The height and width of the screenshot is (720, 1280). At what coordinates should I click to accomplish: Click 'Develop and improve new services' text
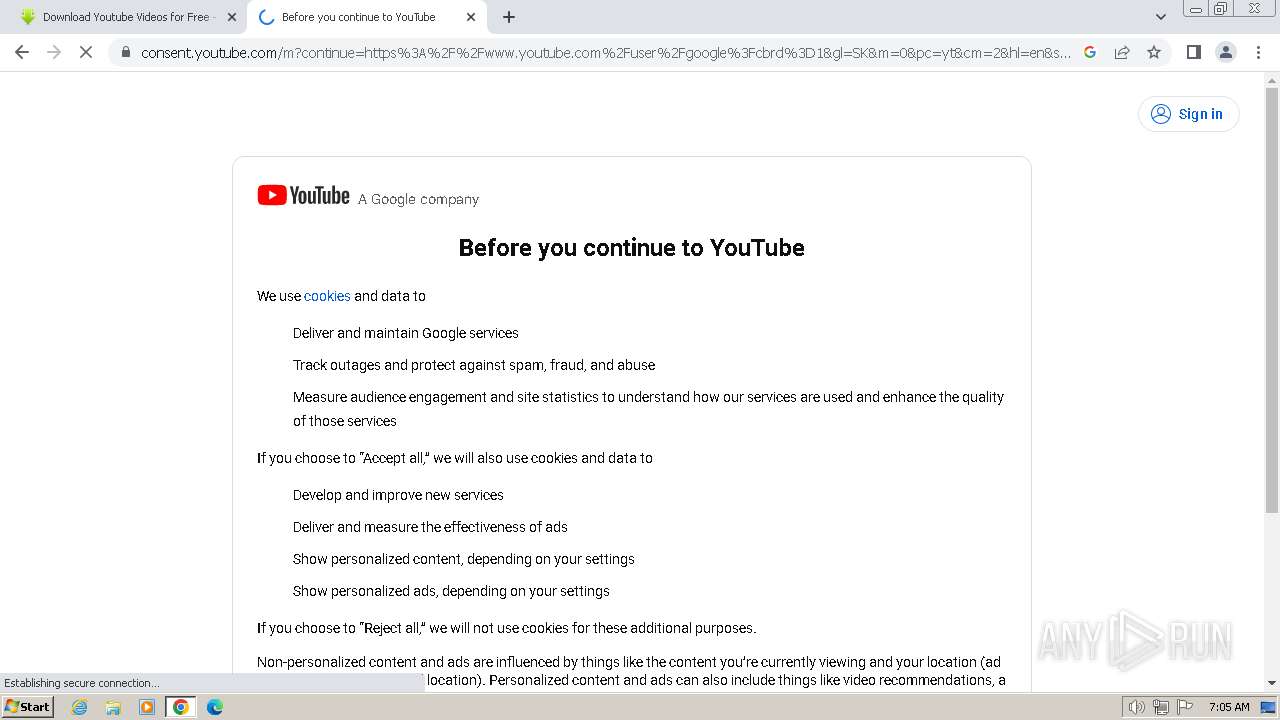(x=398, y=495)
